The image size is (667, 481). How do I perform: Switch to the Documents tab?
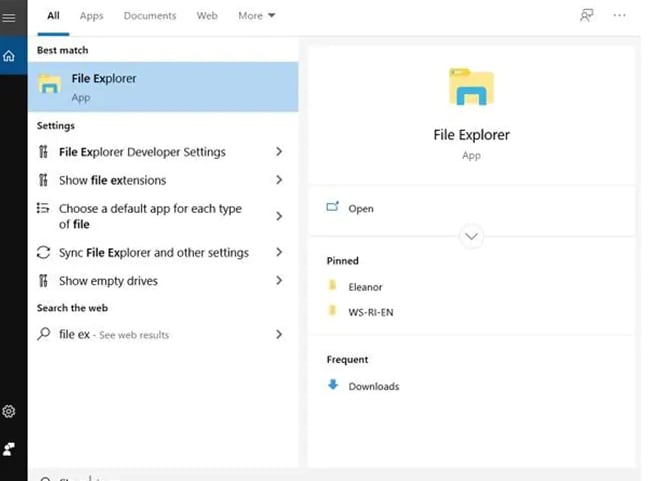tap(150, 16)
